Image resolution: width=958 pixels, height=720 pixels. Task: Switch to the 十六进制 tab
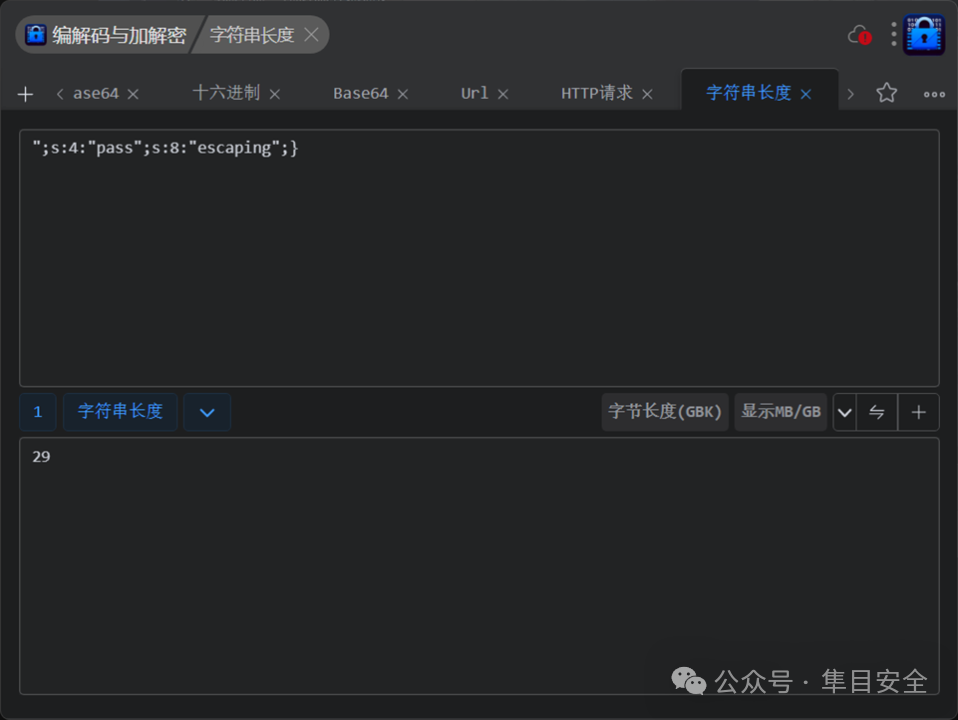pyautogui.click(x=226, y=93)
